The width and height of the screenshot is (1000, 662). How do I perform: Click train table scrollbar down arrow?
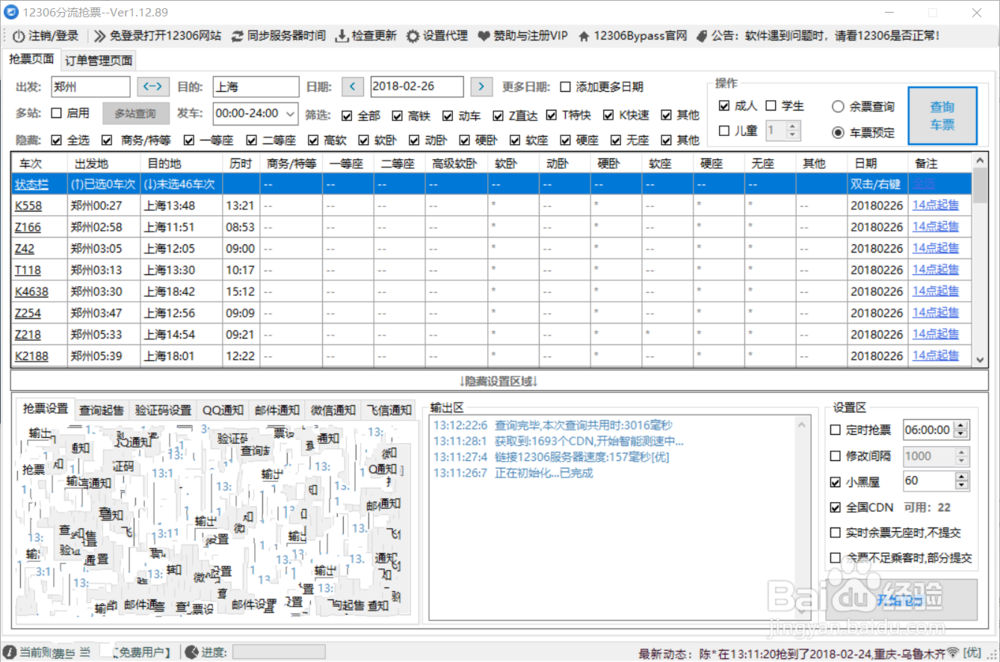(980, 360)
